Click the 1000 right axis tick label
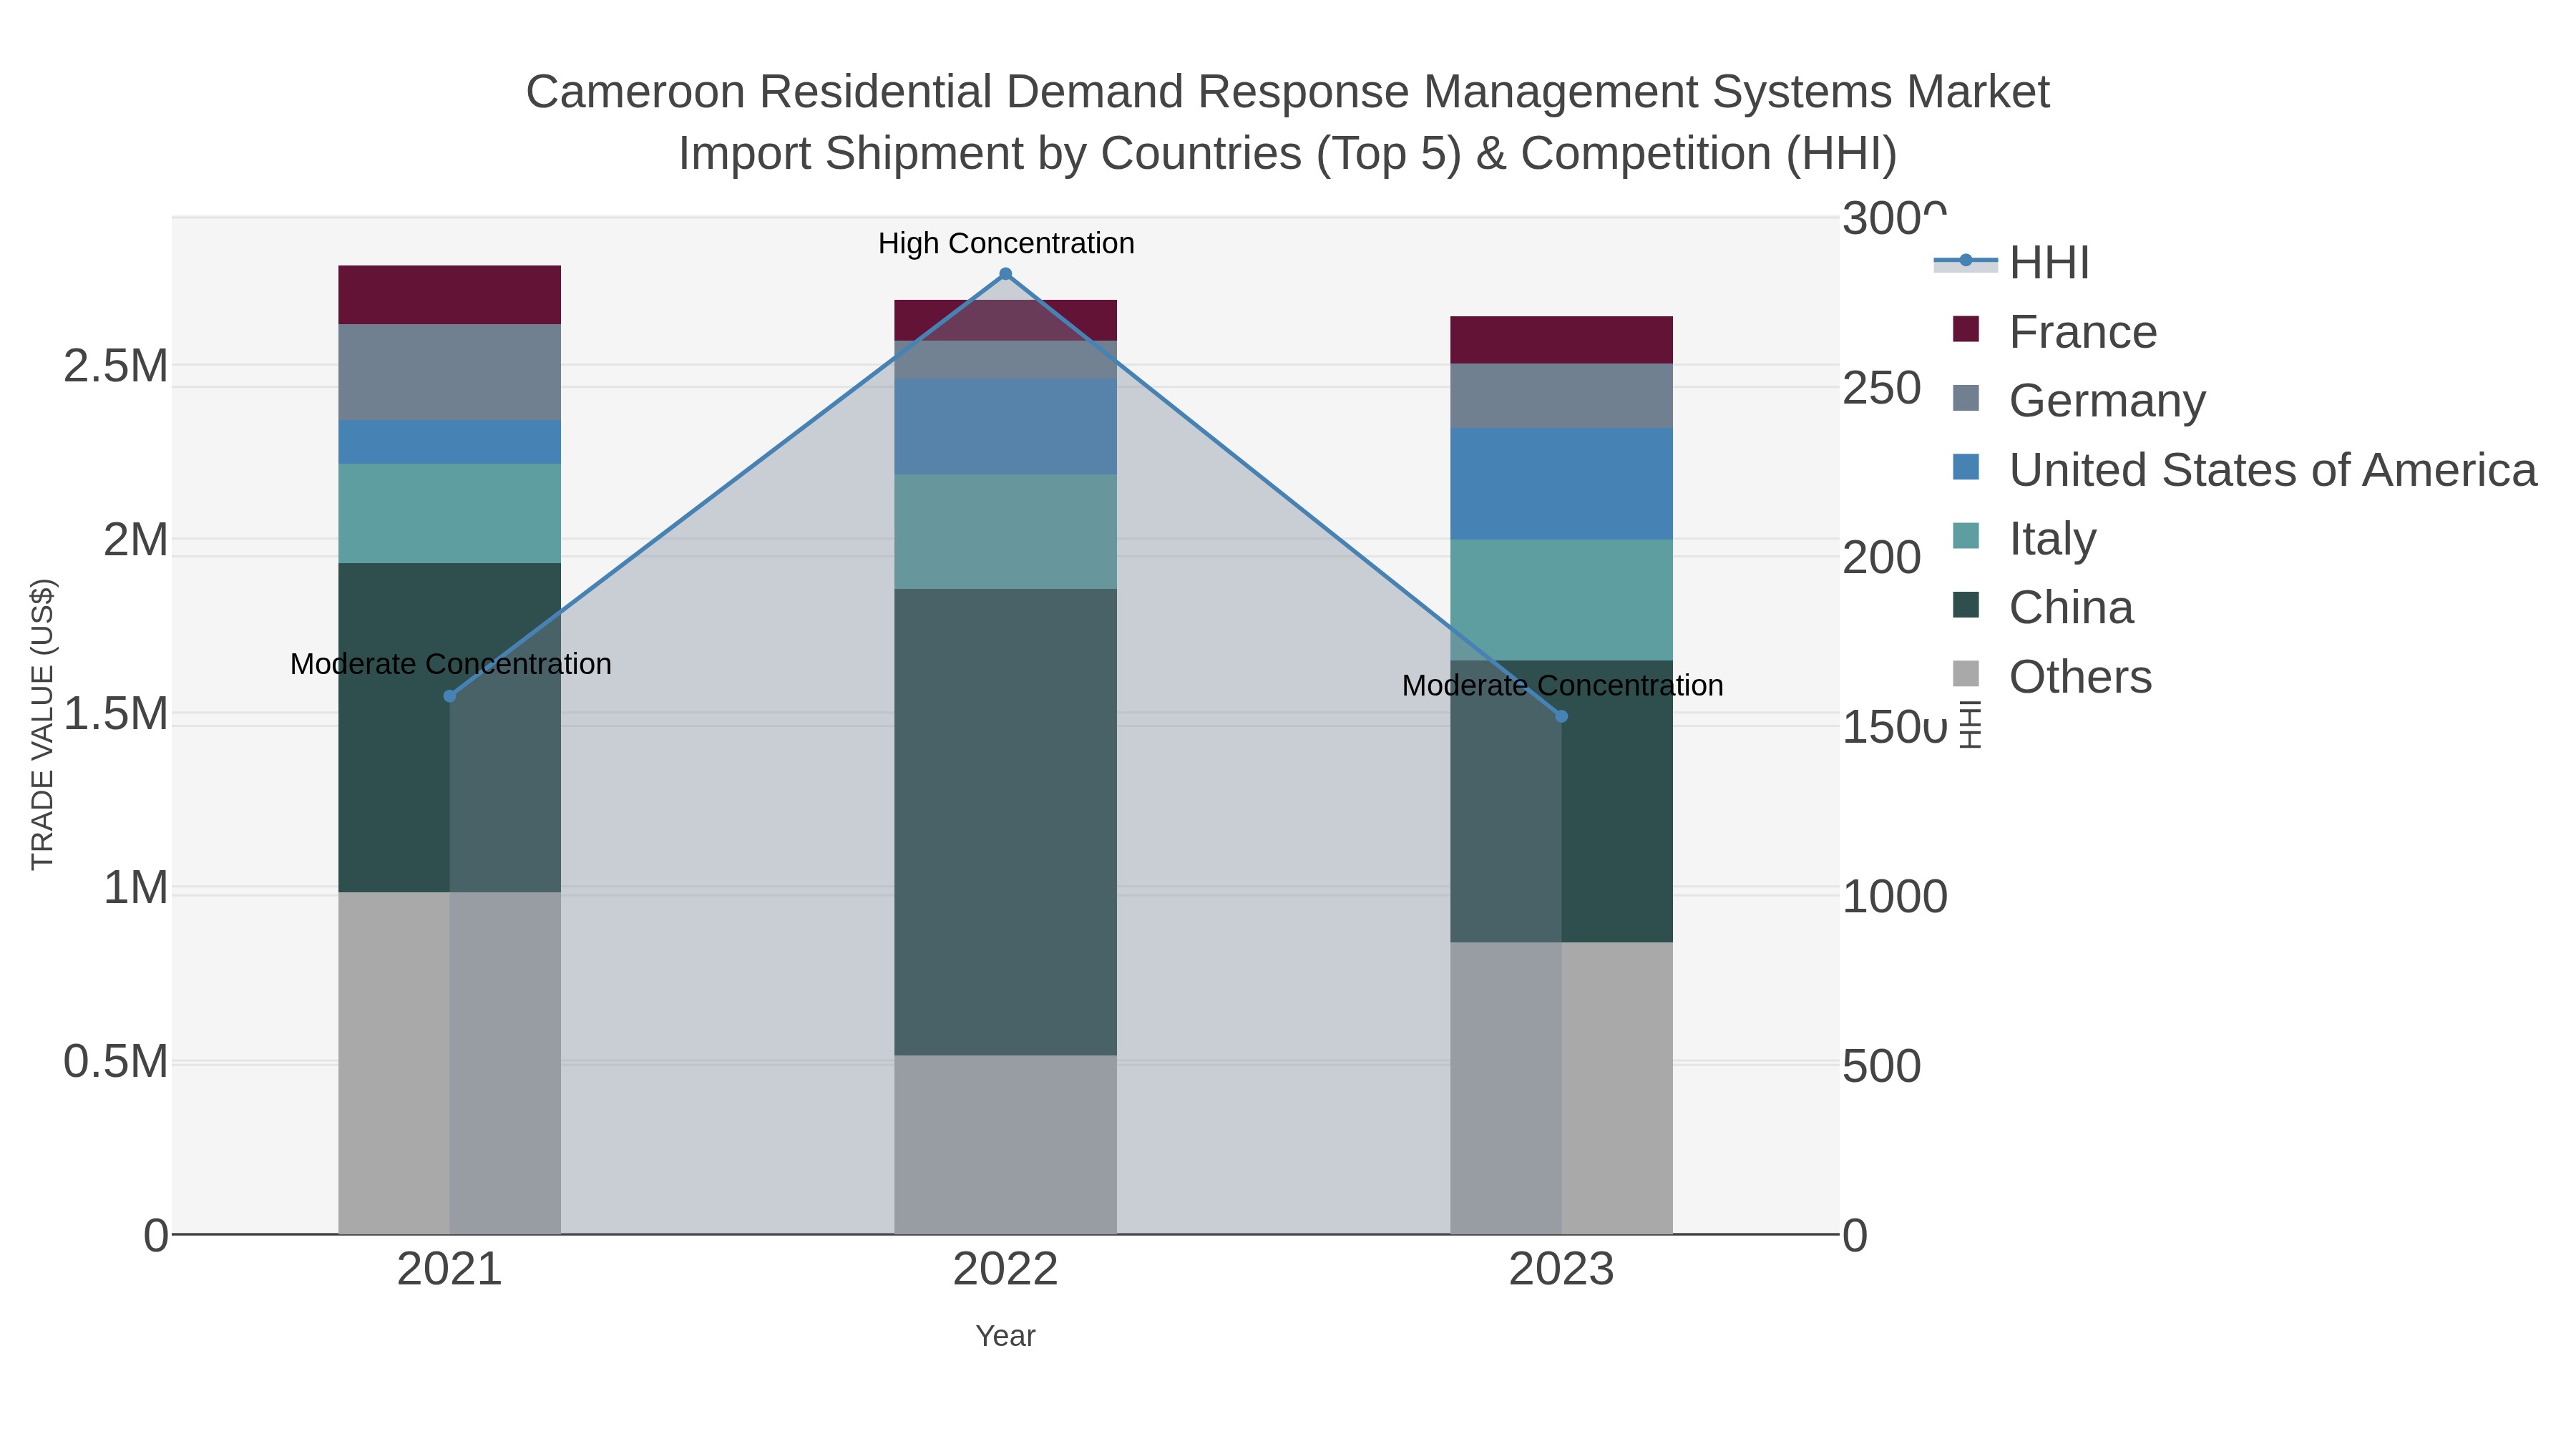The image size is (2576, 1449). coord(1895,897)
